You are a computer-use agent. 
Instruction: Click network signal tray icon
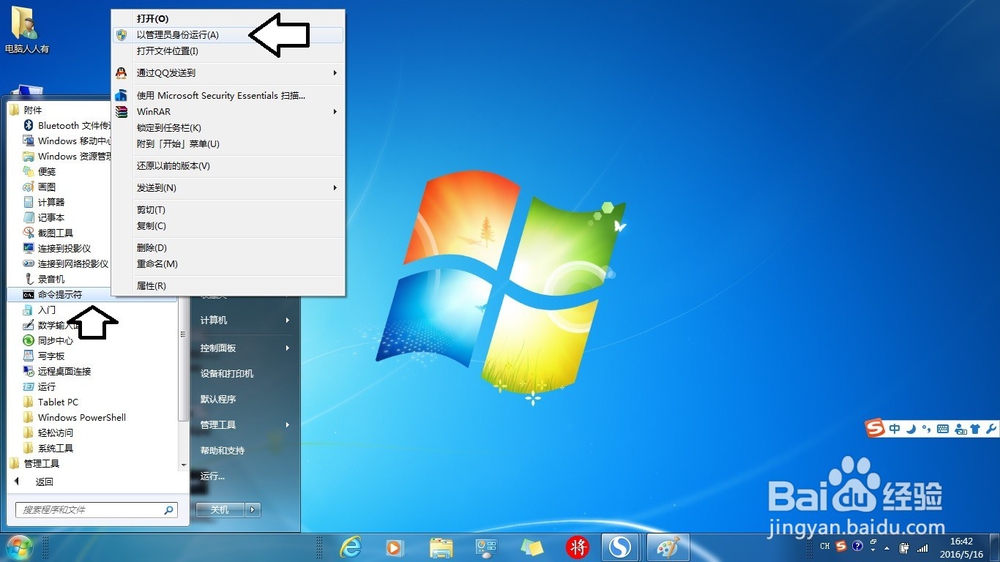click(922, 548)
